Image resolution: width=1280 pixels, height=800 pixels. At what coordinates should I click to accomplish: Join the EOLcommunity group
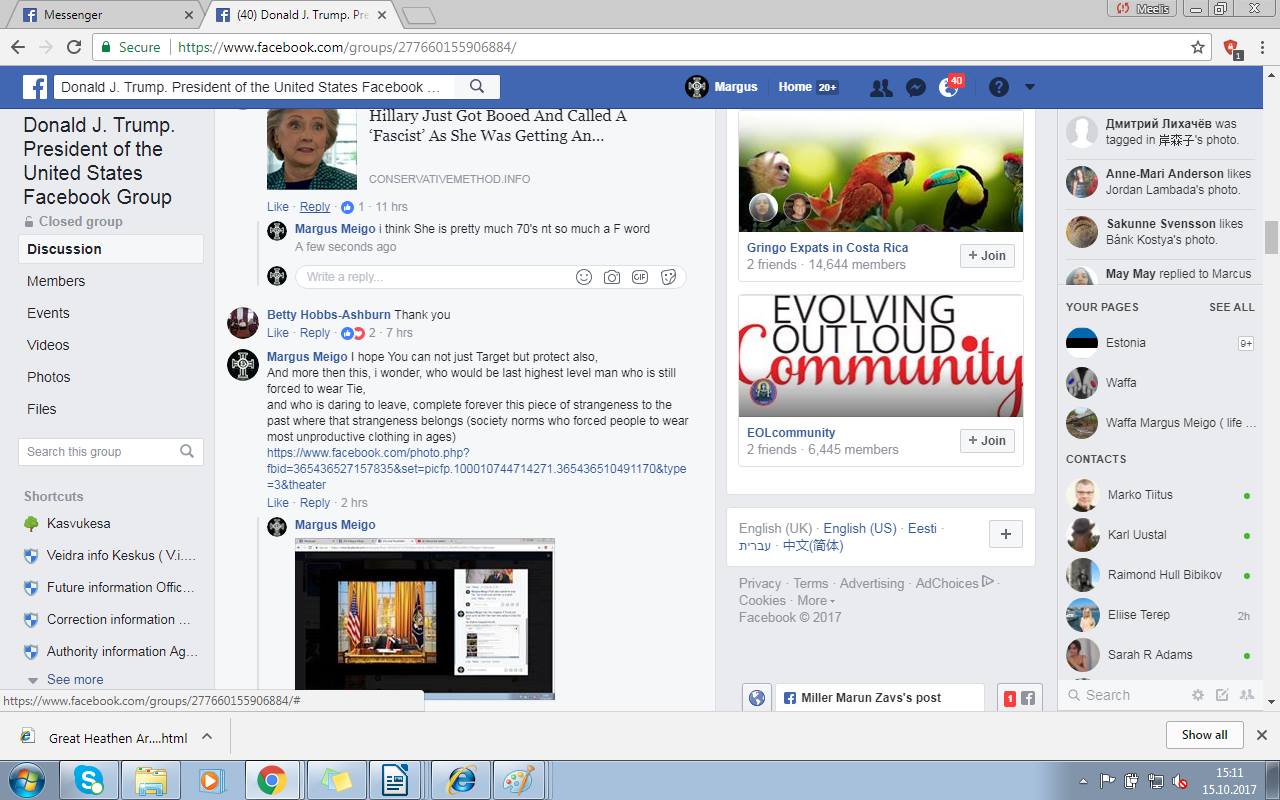click(x=987, y=441)
